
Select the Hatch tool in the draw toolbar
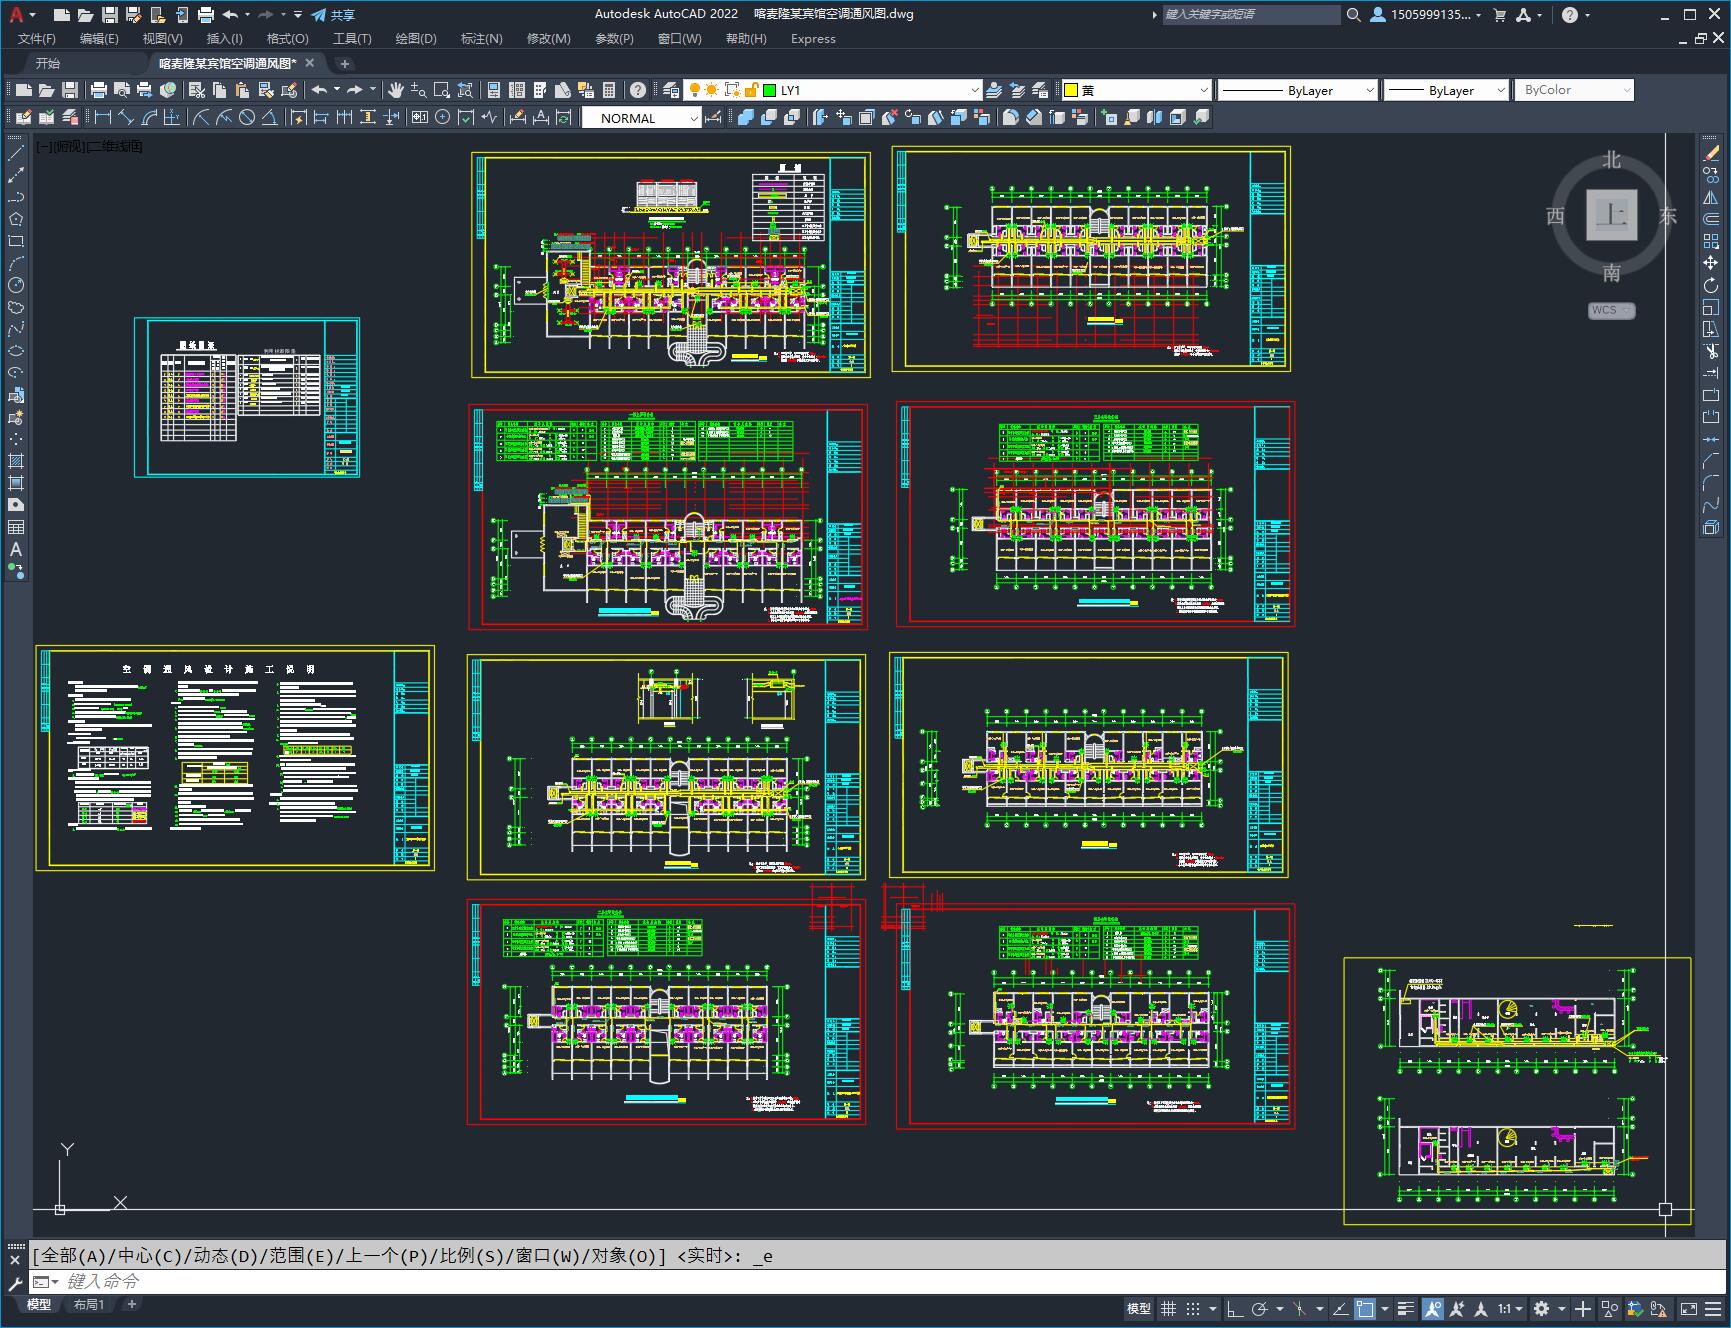(x=16, y=461)
